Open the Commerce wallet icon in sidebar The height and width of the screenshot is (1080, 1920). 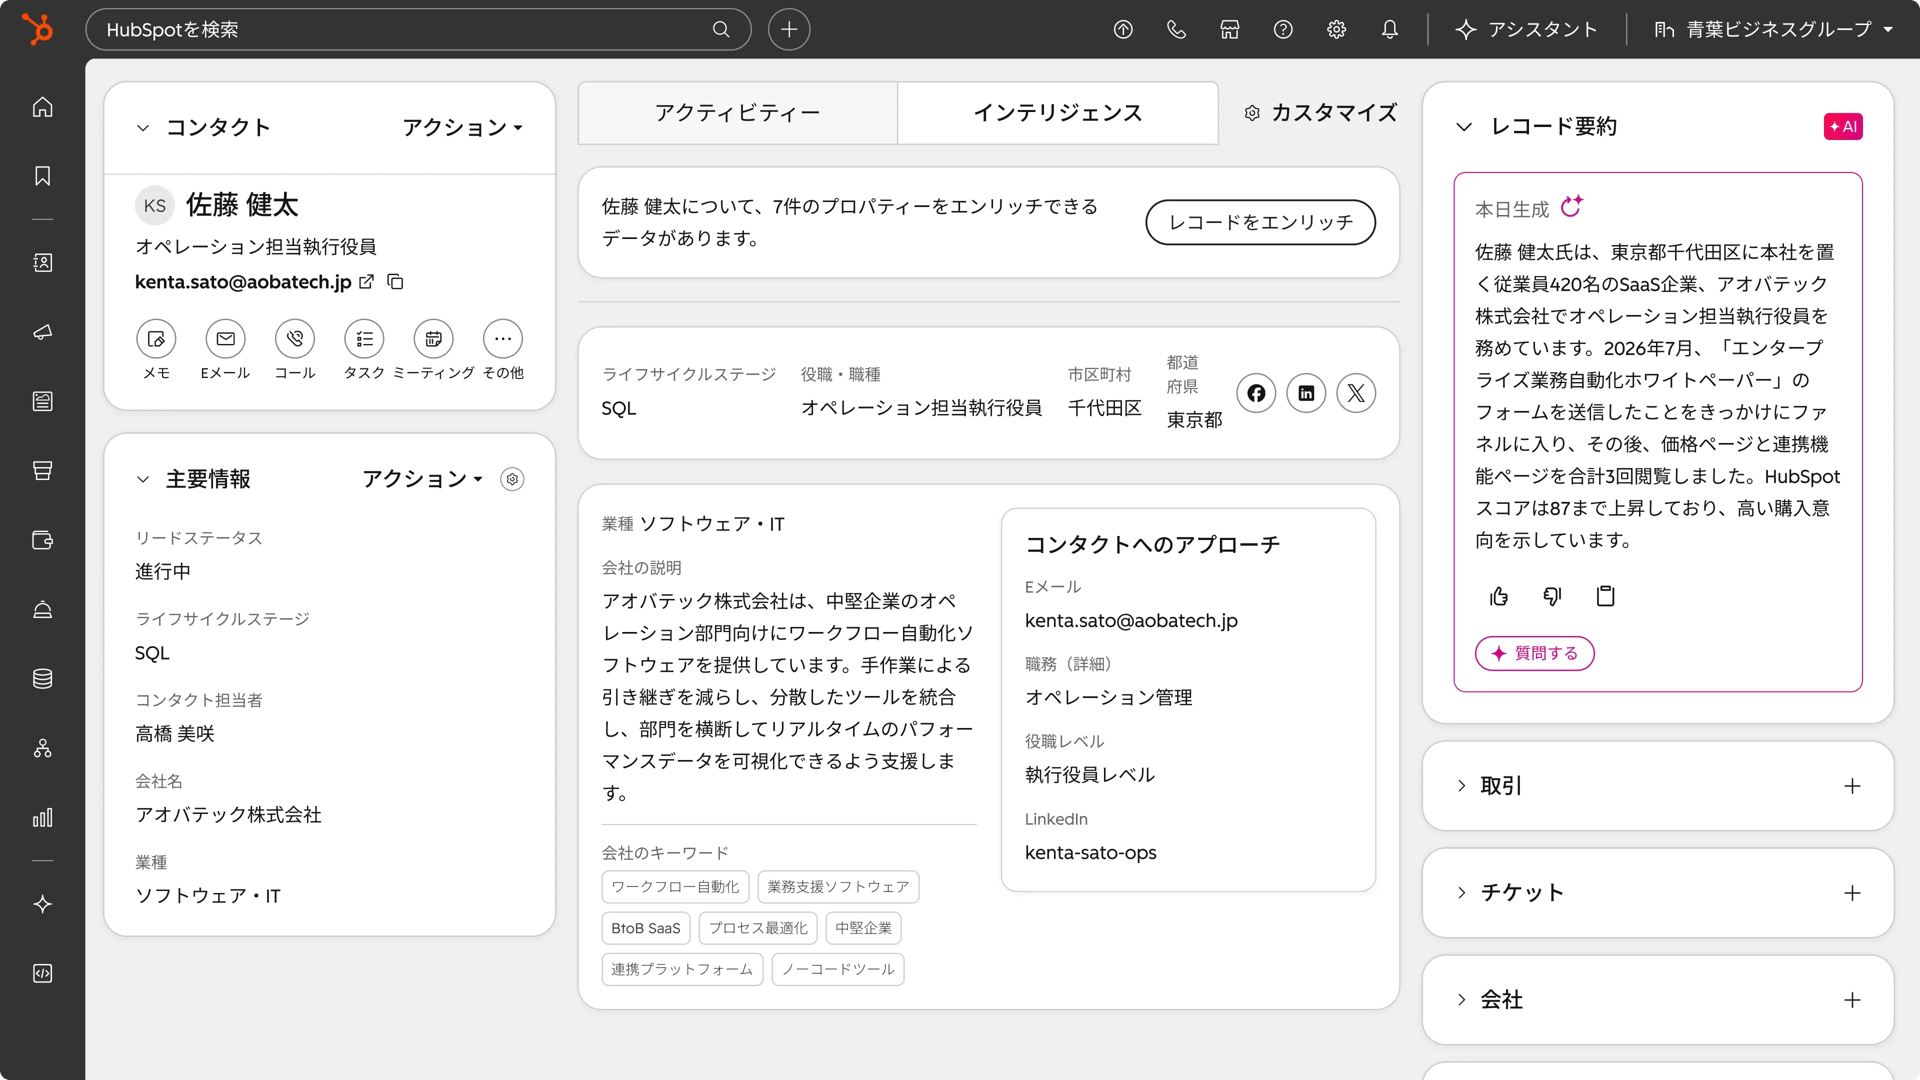point(42,540)
